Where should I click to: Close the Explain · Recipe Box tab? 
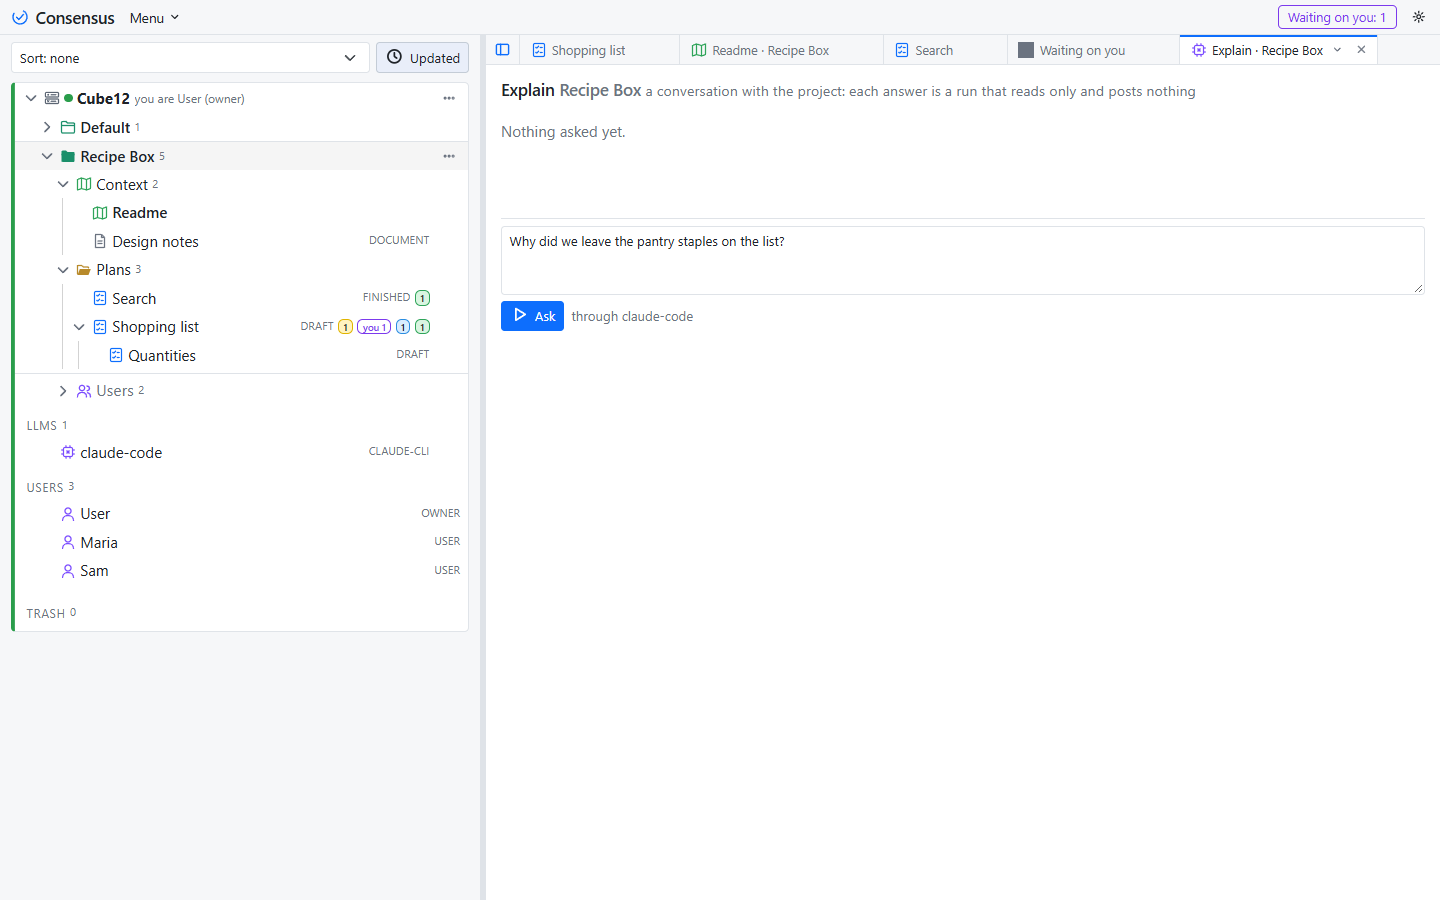pos(1361,50)
